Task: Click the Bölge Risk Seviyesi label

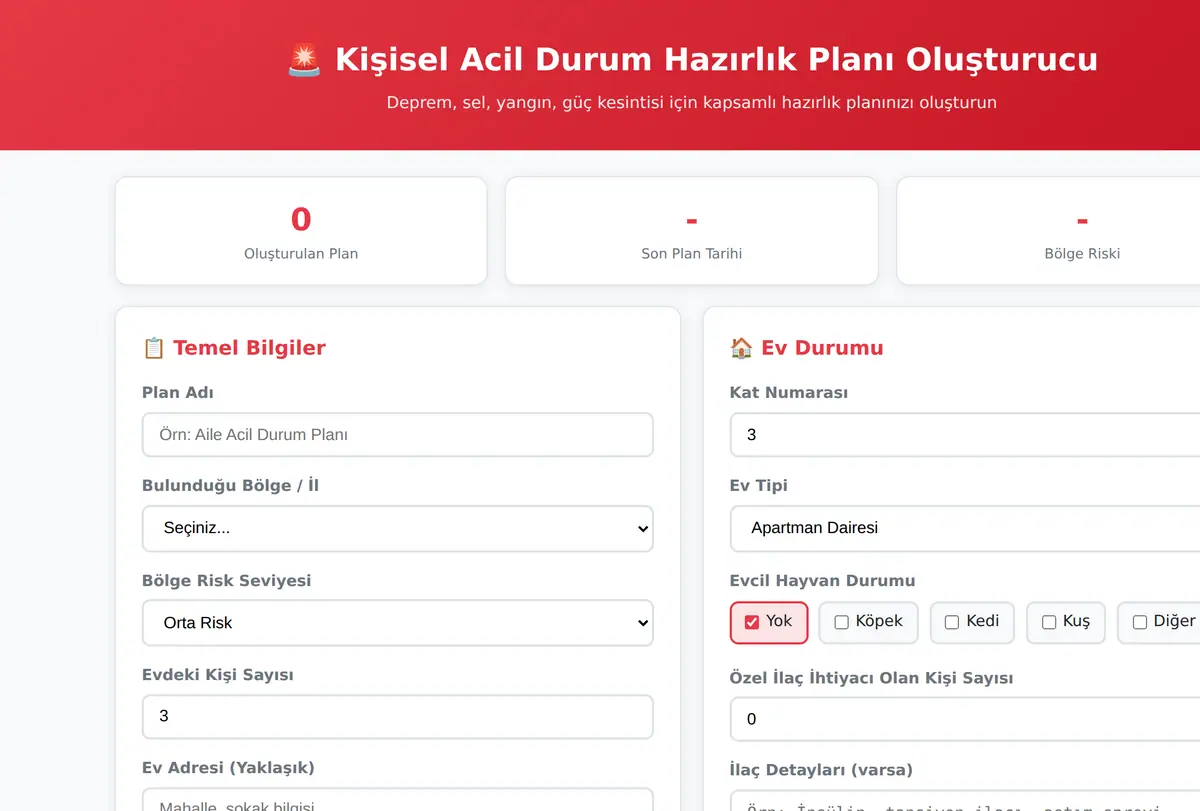Action: pyautogui.click(x=226, y=581)
